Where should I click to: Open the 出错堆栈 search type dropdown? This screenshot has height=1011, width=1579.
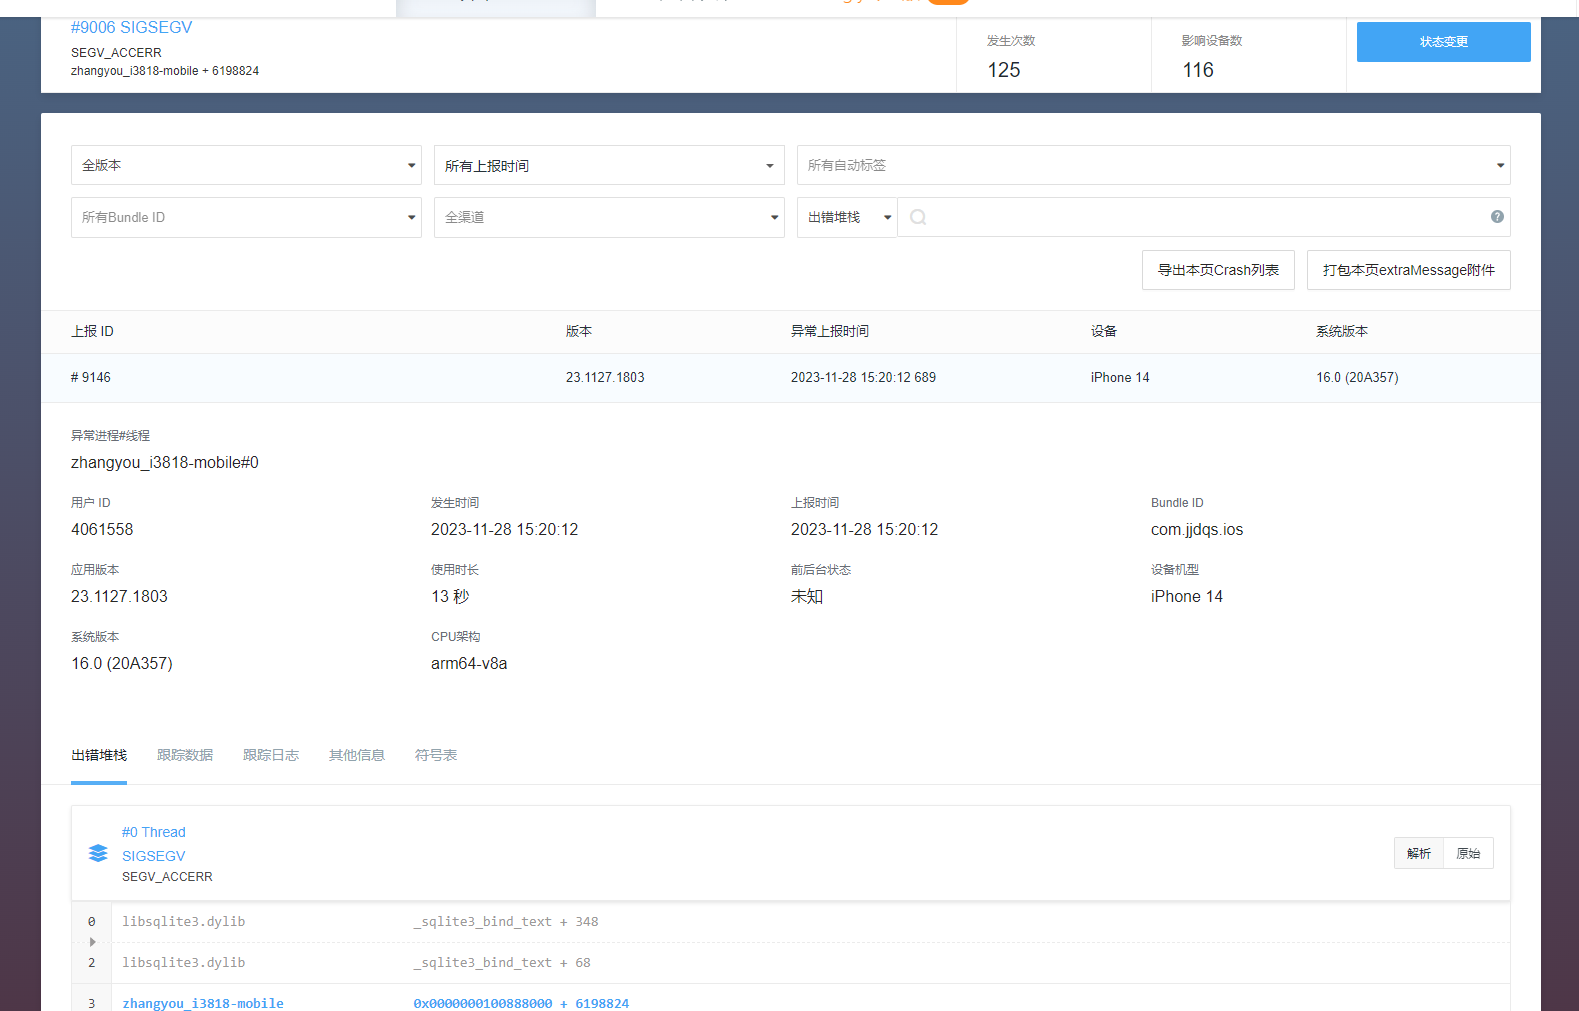point(847,217)
